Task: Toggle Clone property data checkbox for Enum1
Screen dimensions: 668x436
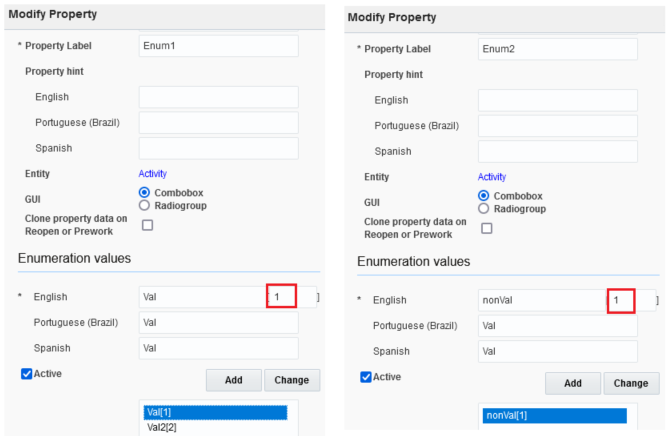Action: (147, 225)
